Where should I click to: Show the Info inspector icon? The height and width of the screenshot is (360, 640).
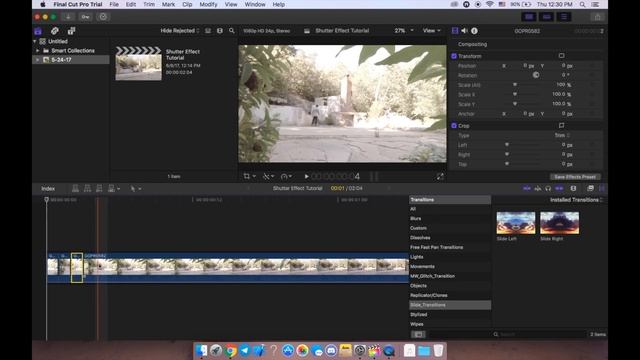point(474,31)
